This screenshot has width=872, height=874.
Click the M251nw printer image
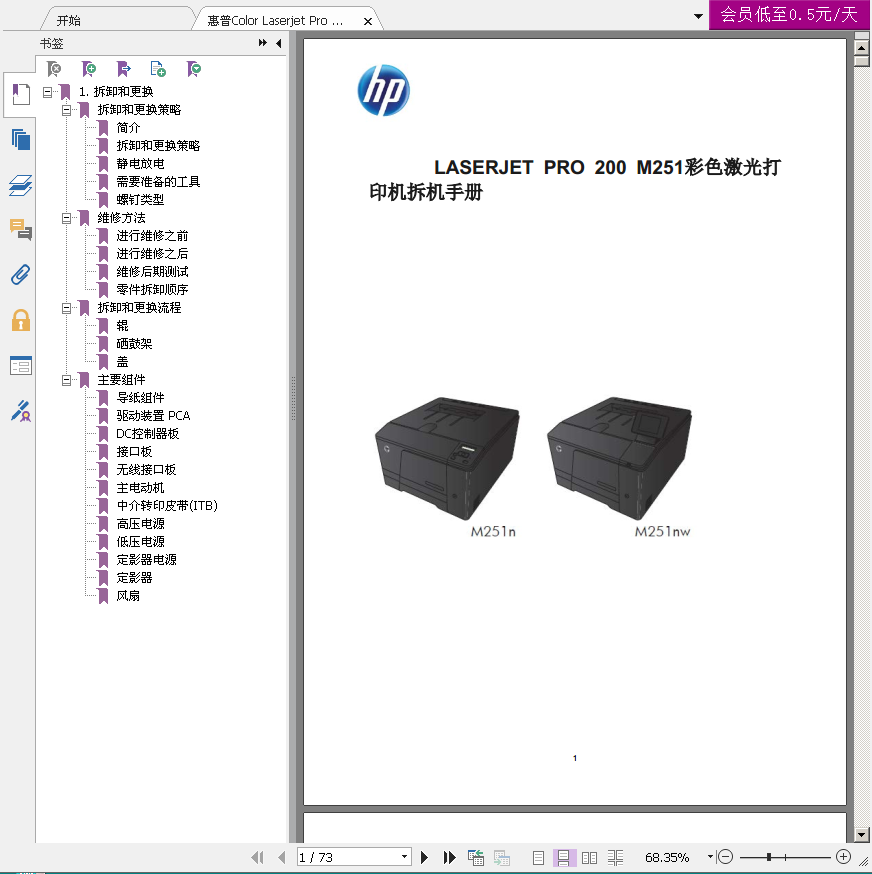[619, 458]
